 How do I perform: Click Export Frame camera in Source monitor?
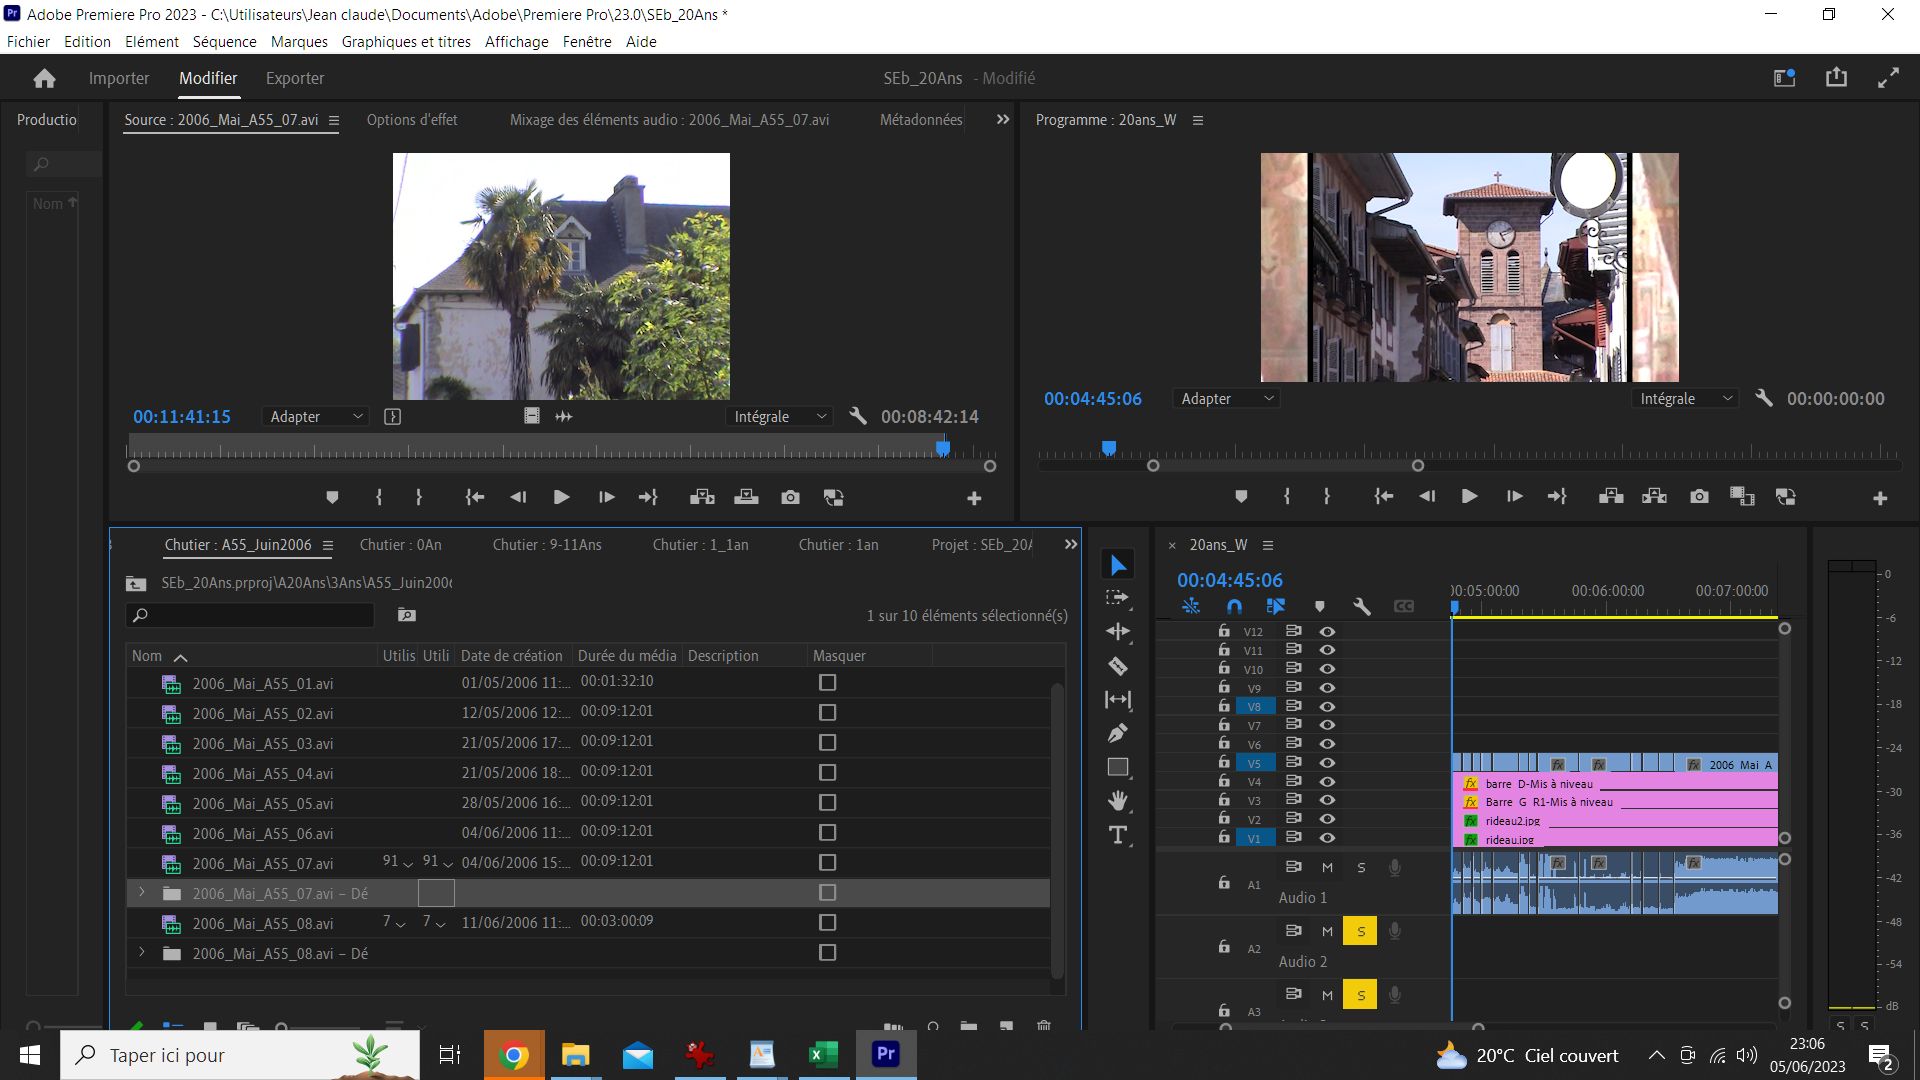point(790,497)
